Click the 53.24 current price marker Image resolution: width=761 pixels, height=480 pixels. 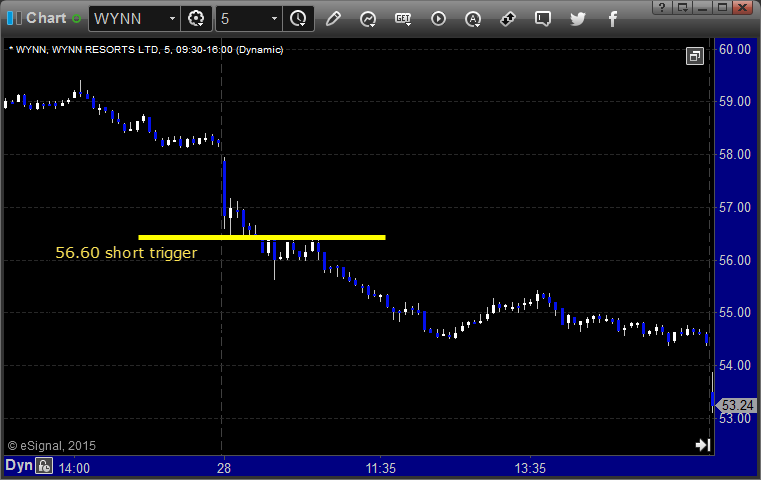click(x=737, y=405)
